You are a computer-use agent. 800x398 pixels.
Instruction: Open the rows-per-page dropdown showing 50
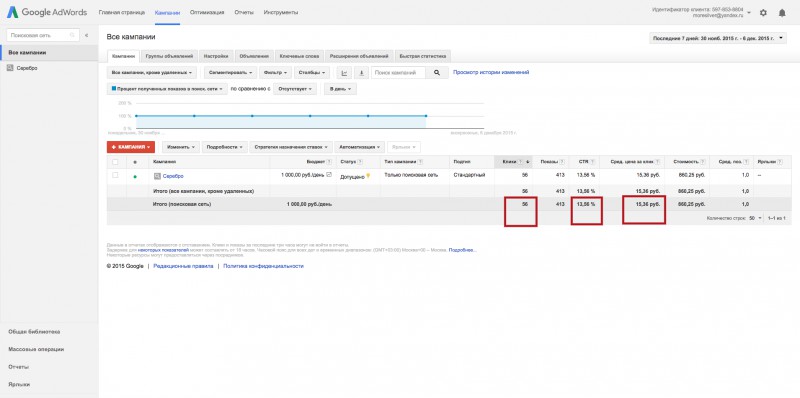(x=755, y=218)
